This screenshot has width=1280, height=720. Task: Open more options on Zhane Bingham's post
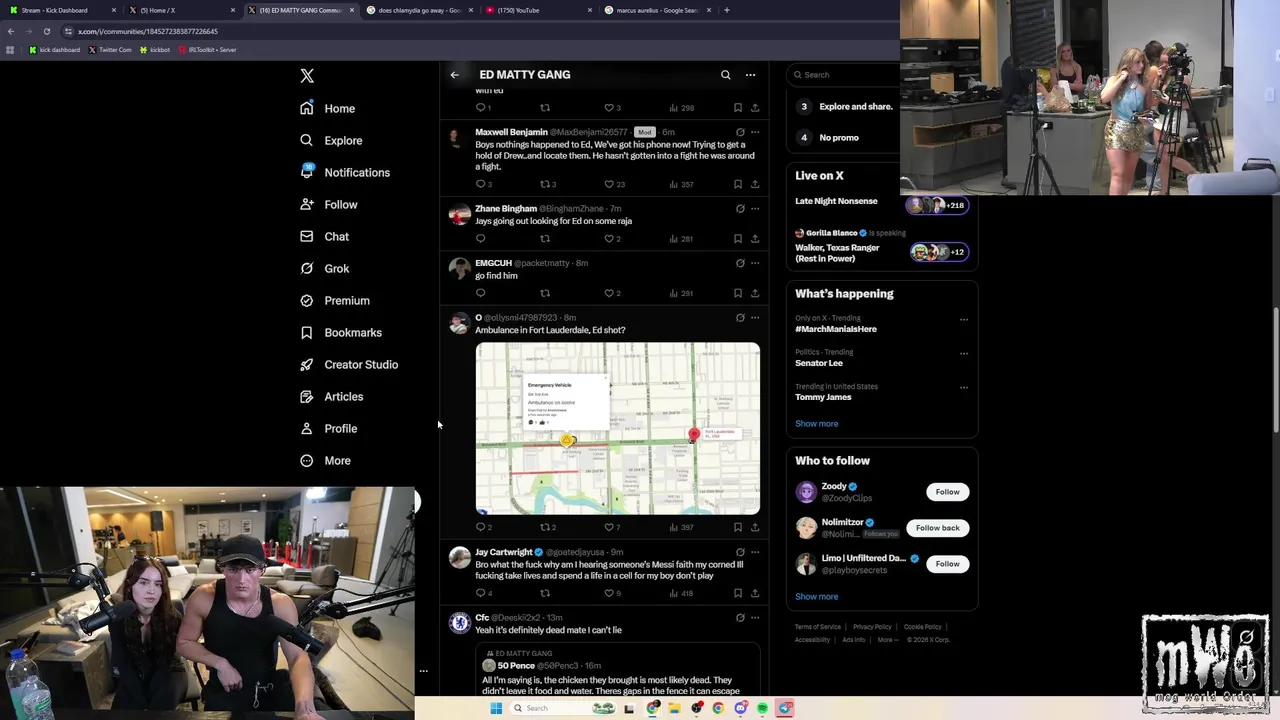755,209
